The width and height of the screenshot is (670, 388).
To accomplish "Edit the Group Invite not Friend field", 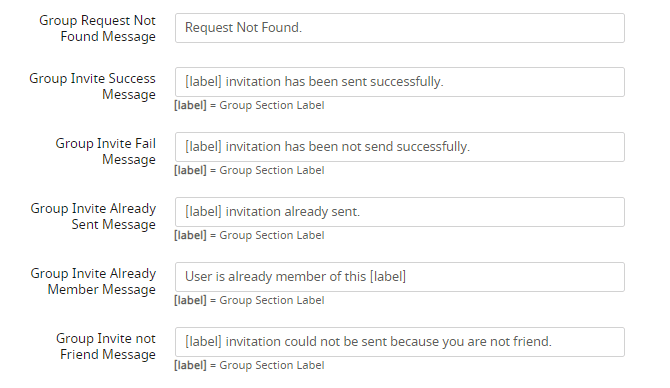I will [400, 342].
